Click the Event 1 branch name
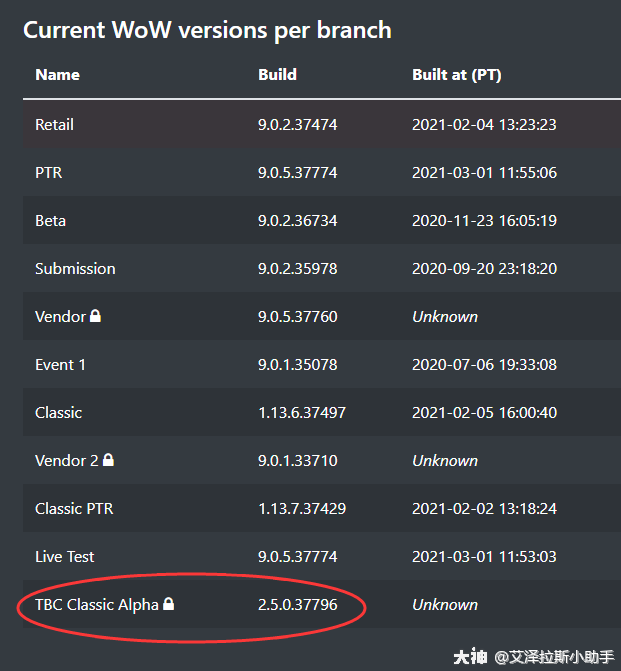This screenshot has width=621, height=671. tap(60, 364)
